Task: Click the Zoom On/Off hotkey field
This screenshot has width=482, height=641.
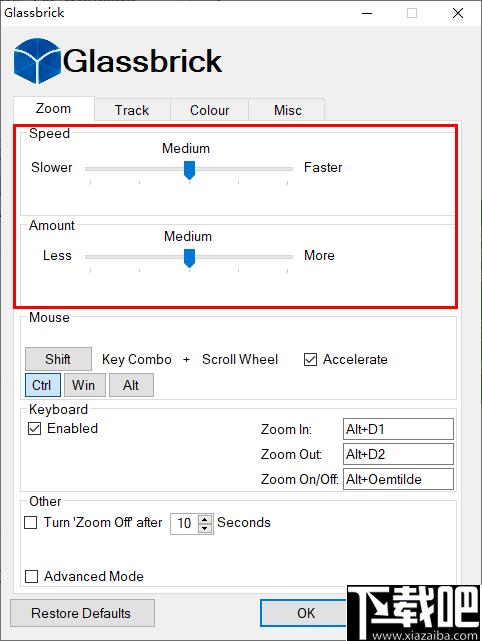Action: (x=398, y=479)
